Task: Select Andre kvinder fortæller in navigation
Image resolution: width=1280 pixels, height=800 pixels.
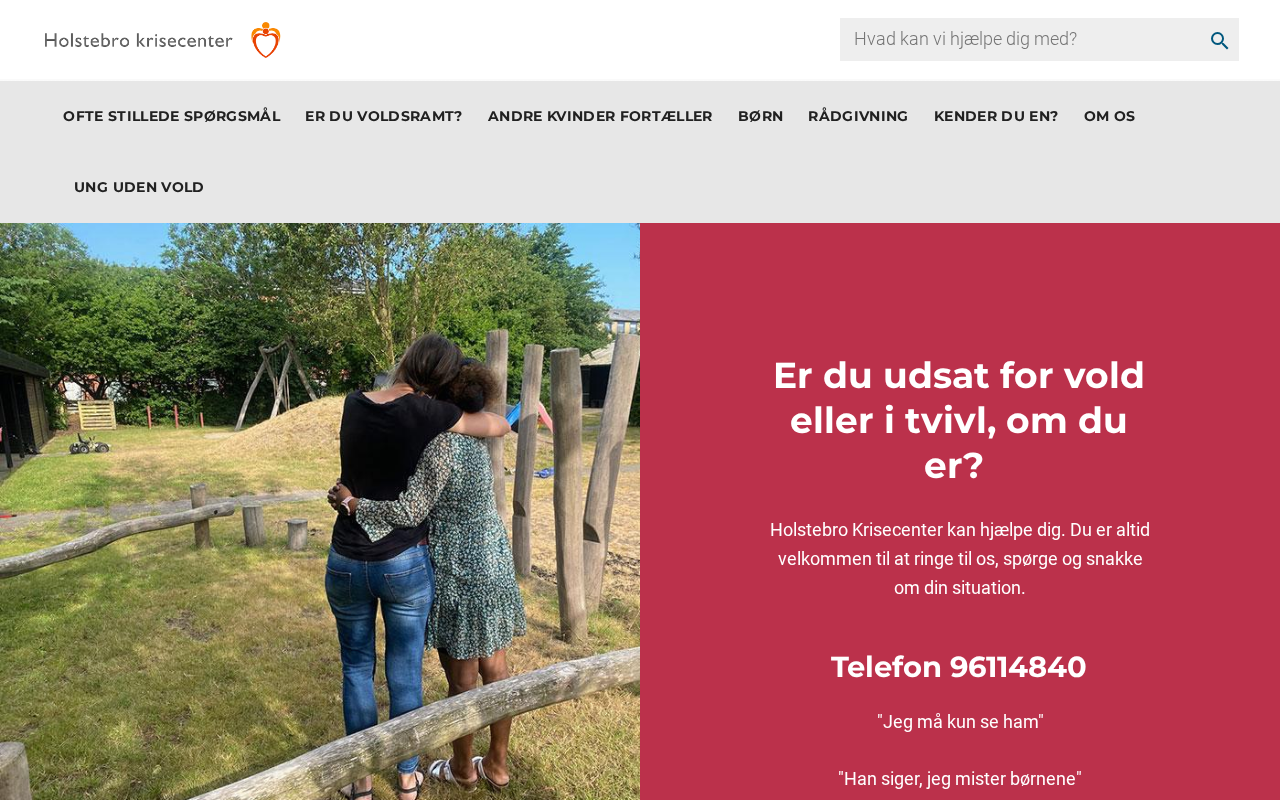Action: (600, 116)
